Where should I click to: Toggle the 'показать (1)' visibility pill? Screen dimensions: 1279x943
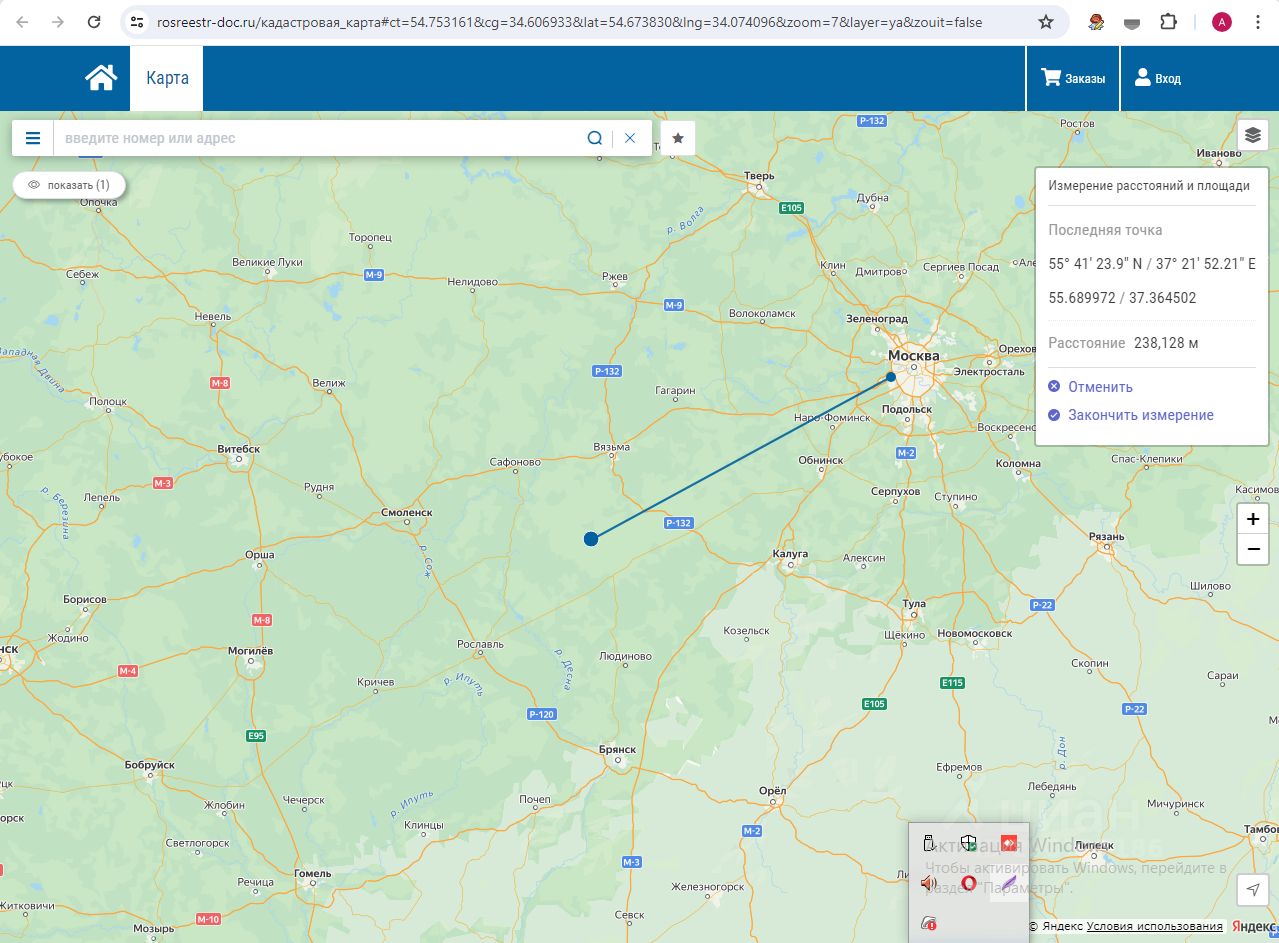(69, 185)
